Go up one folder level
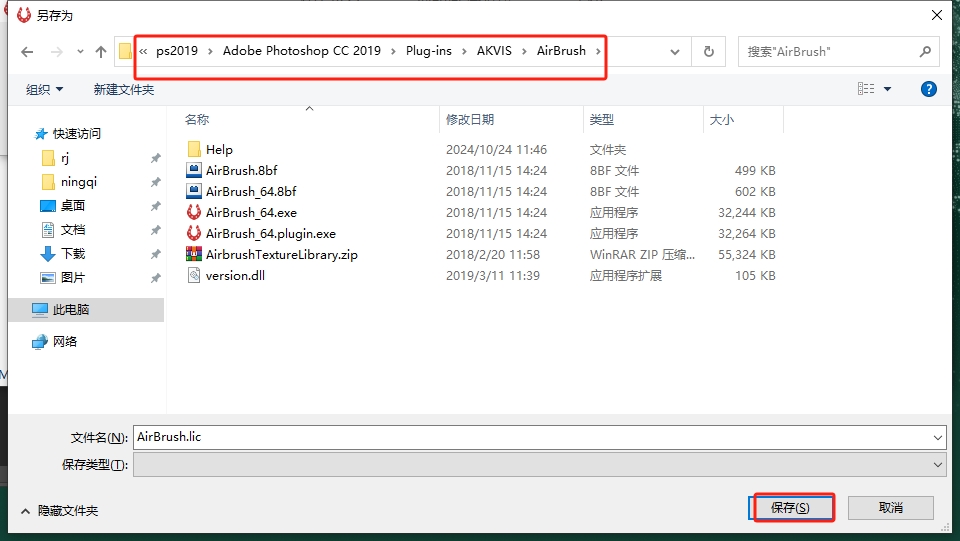 101,52
